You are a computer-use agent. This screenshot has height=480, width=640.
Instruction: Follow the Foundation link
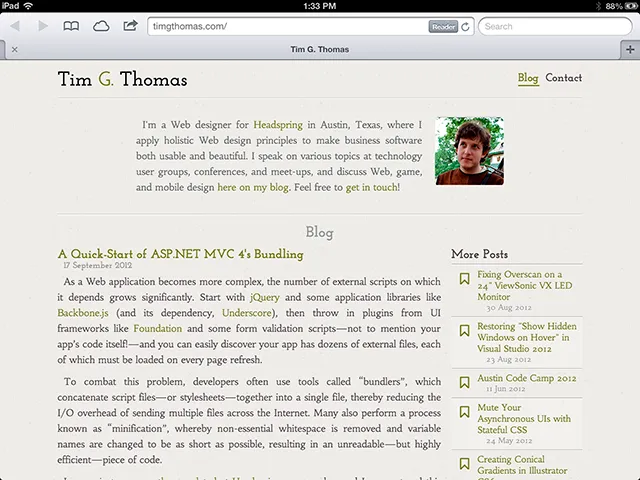pos(158,329)
